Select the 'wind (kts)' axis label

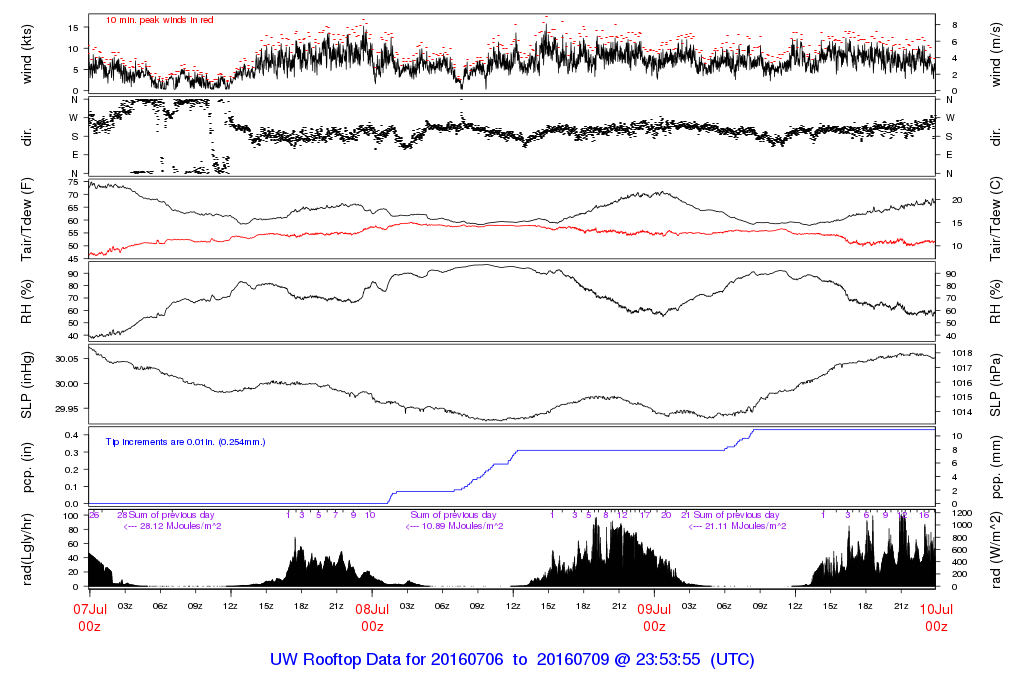[x=27, y=54]
